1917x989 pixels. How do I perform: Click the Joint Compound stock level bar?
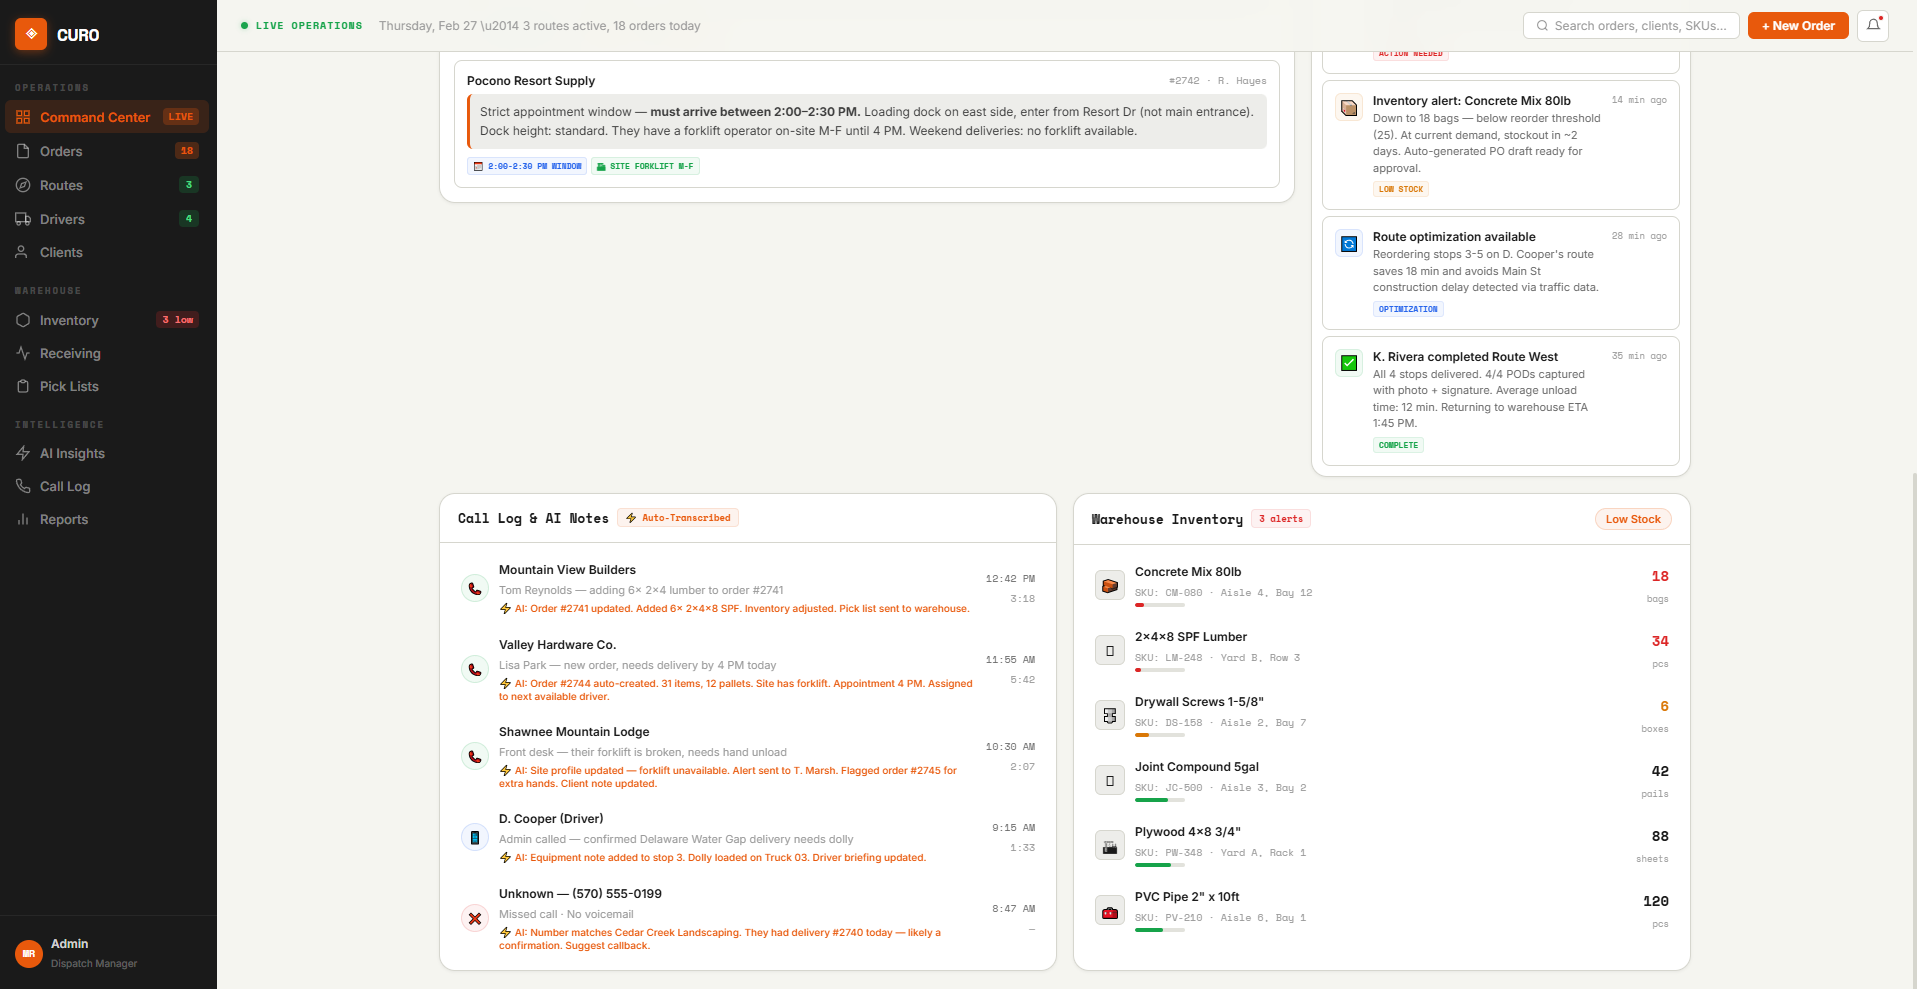(1160, 800)
